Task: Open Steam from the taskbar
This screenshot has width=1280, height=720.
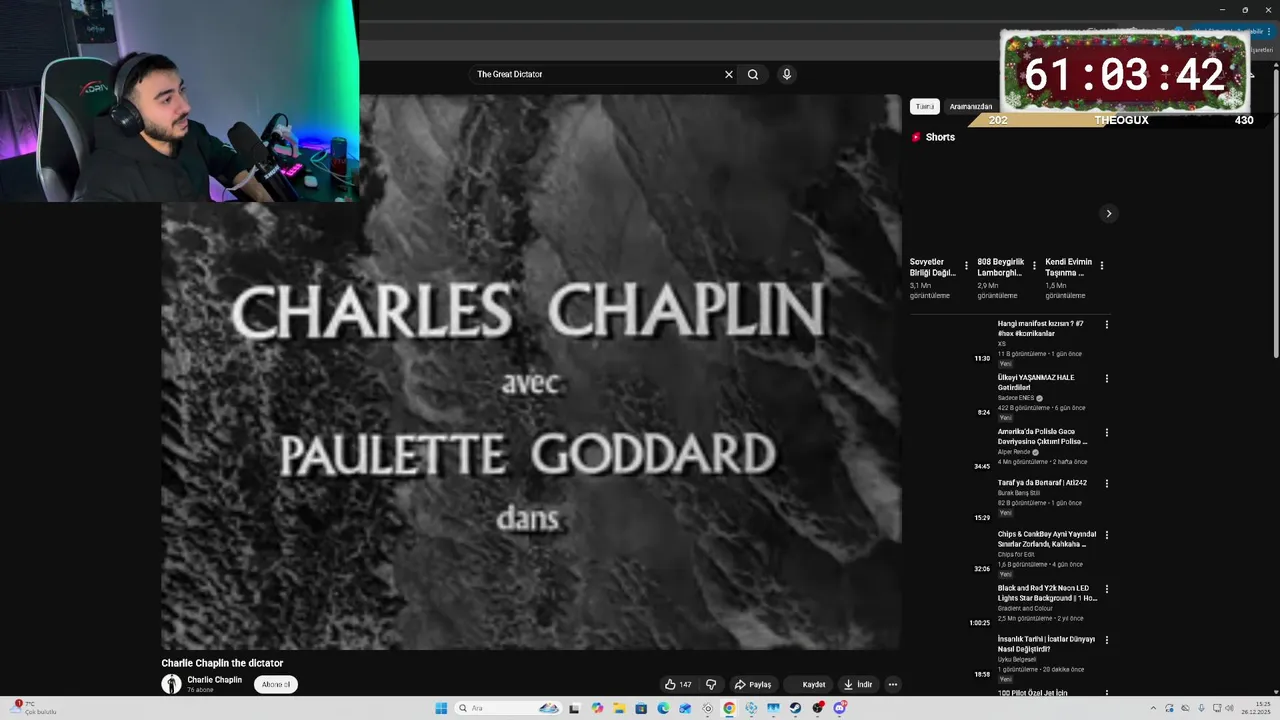Action: [x=795, y=708]
